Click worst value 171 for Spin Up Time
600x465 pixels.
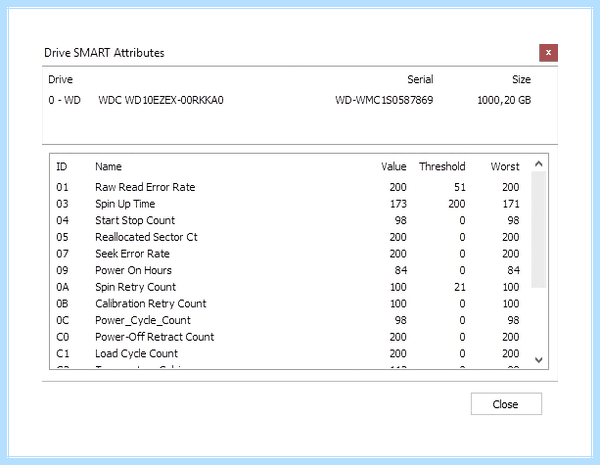[511, 204]
